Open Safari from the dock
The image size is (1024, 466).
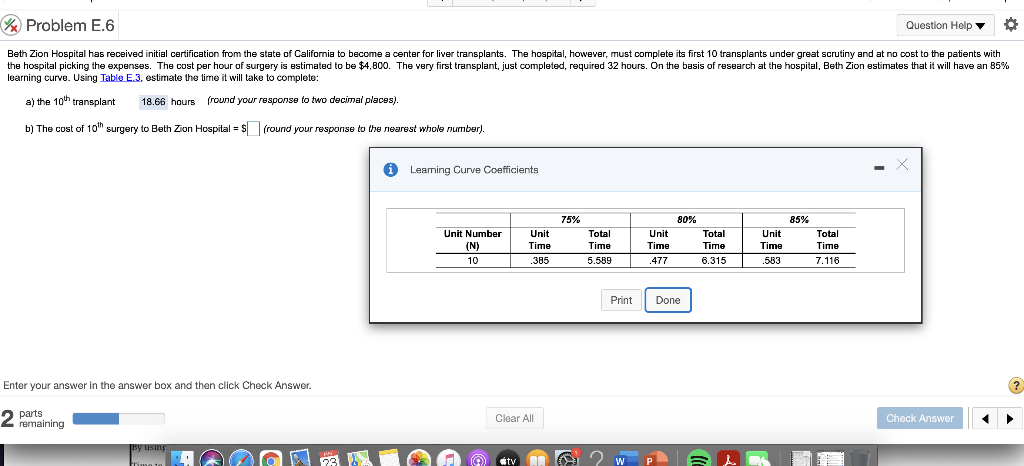point(242,458)
